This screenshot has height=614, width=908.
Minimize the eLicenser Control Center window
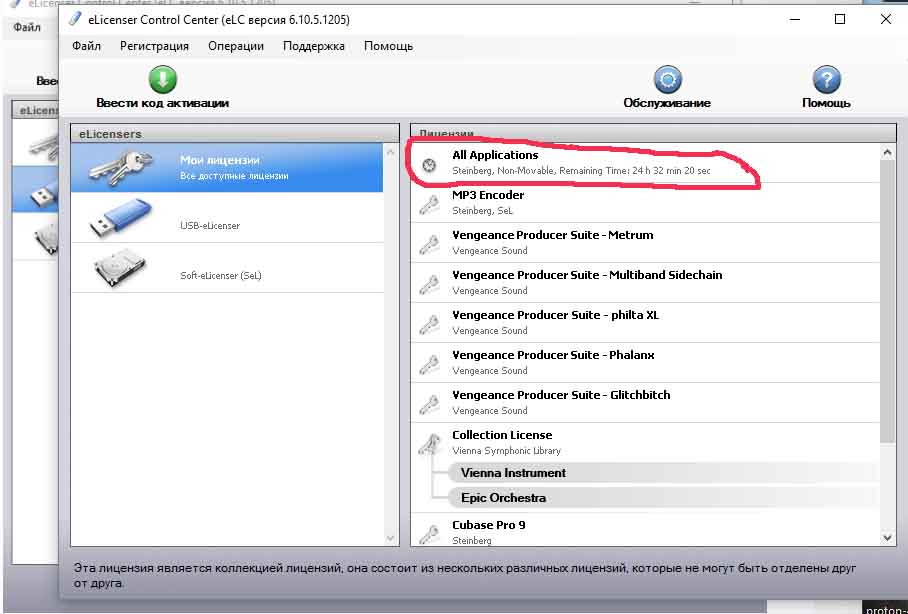(x=795, y=19)
